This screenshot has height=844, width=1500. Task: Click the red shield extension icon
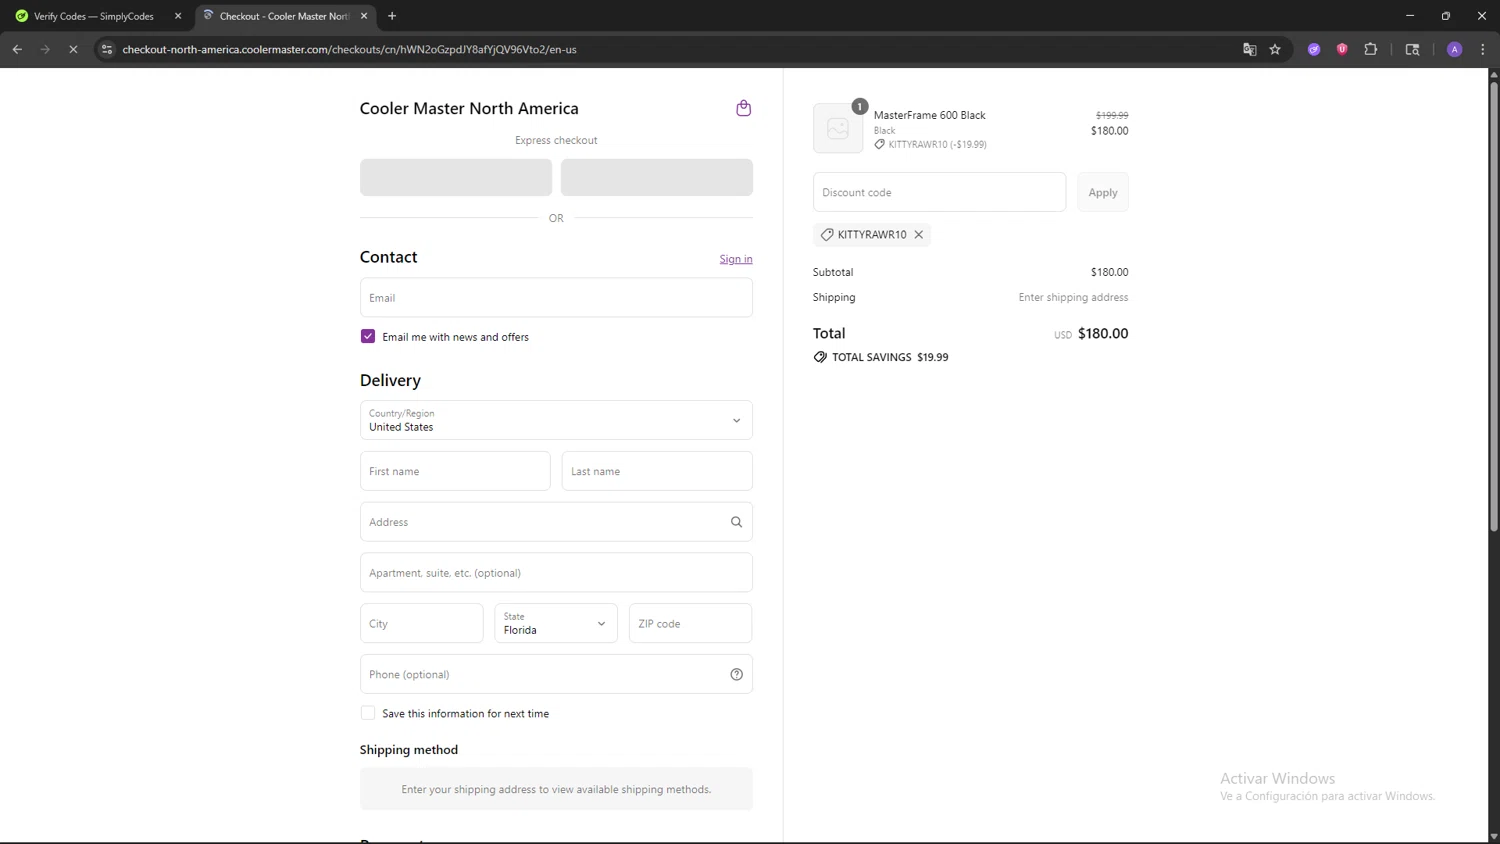(x=1342, y=49)
